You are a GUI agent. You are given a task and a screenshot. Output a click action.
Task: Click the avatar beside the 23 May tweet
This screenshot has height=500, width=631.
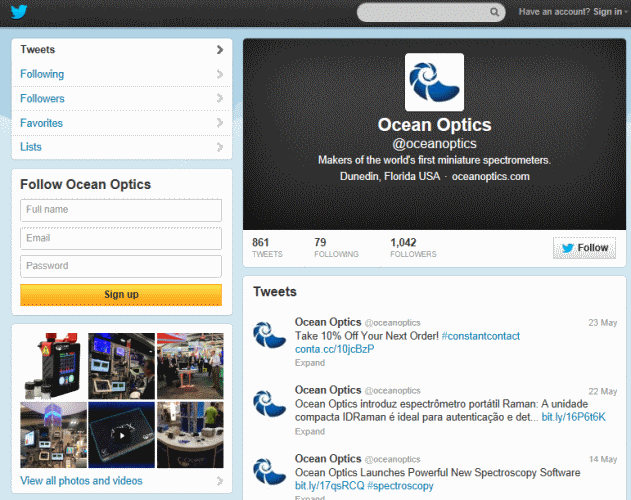(270, 335)
